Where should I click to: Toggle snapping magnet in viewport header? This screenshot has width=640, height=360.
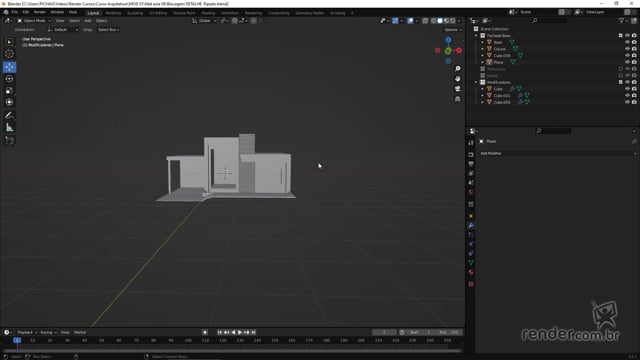(x=235, y=20)
